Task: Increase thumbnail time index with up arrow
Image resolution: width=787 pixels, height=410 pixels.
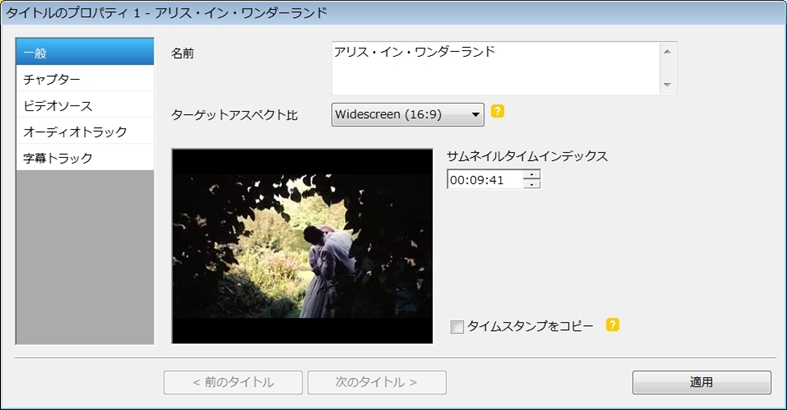Action: pyautogui.click(x=532, y=175)
